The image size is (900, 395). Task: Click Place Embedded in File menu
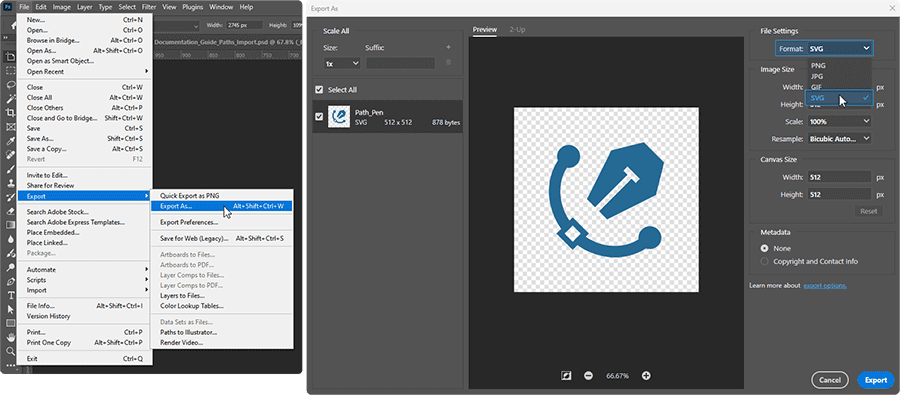coord(85,233)
